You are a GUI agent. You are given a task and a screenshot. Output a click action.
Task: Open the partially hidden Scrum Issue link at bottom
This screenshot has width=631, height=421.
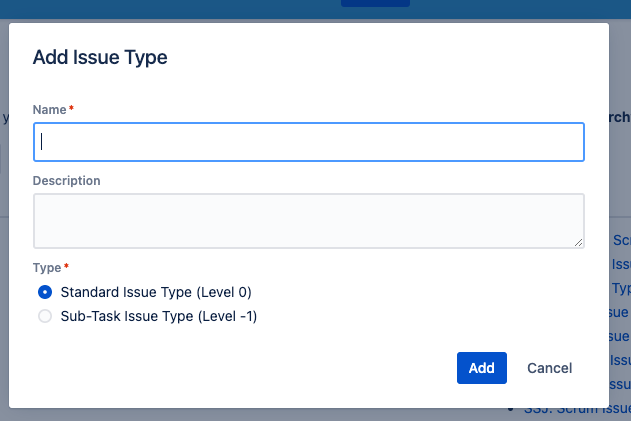coord(577,411)
